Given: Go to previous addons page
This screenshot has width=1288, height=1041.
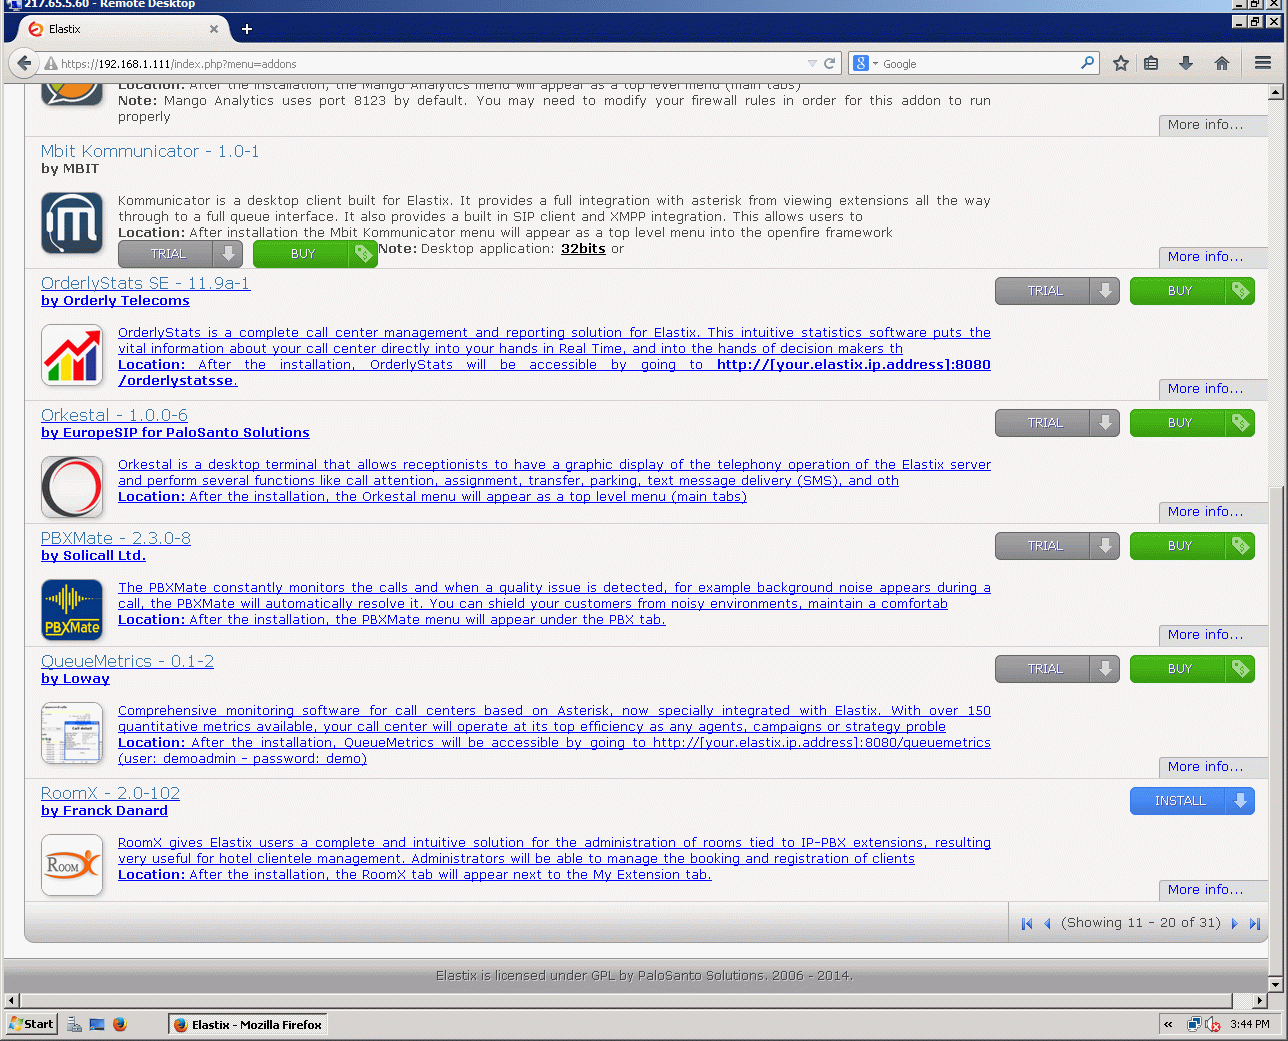Looking at the screenshot, I should 1047,924.
